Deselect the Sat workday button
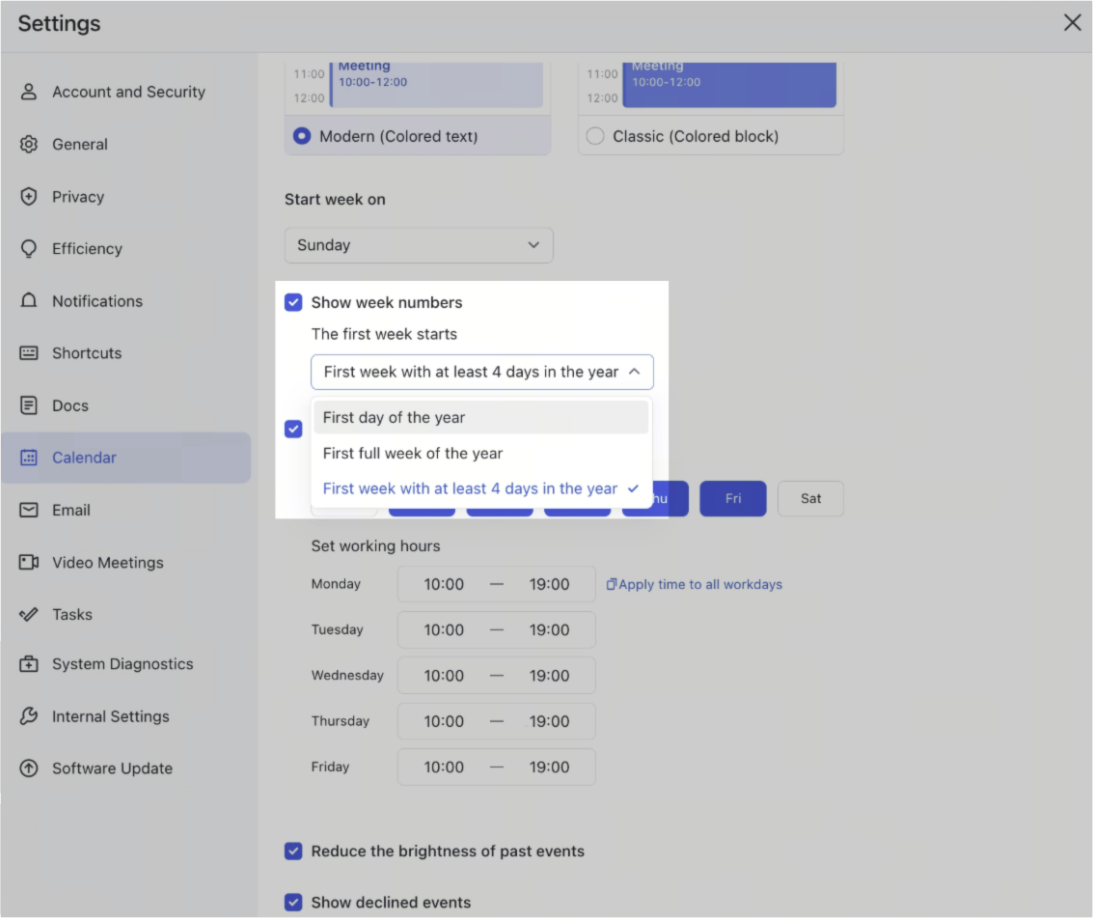Image resolution: width=1093 pixels, height=918 pixels. coord(810,498)
